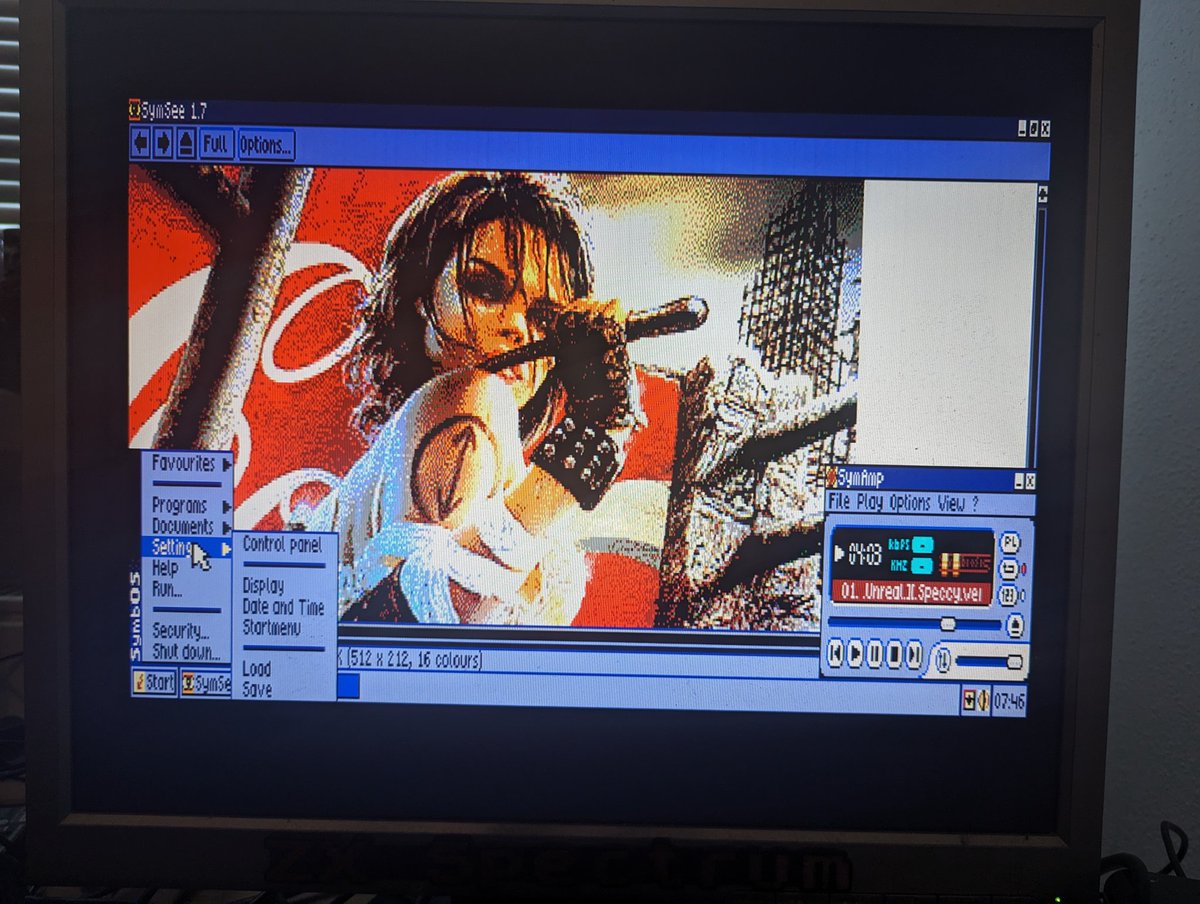Open Security... from start menu
Viewport: 1200px width, 904px height.
pos(187,631)
